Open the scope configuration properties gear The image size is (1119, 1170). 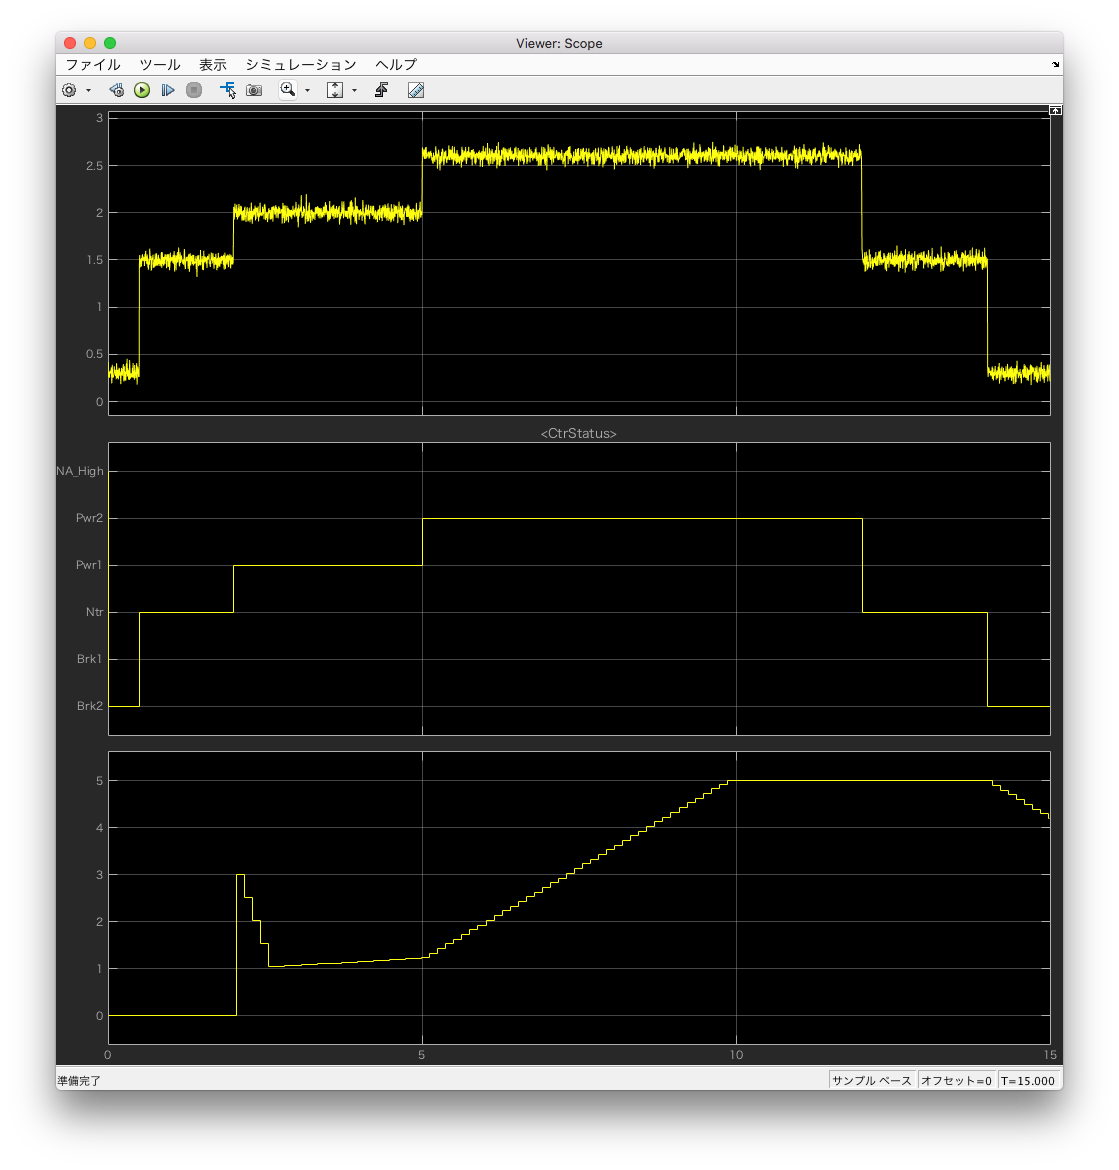[69, 90]
